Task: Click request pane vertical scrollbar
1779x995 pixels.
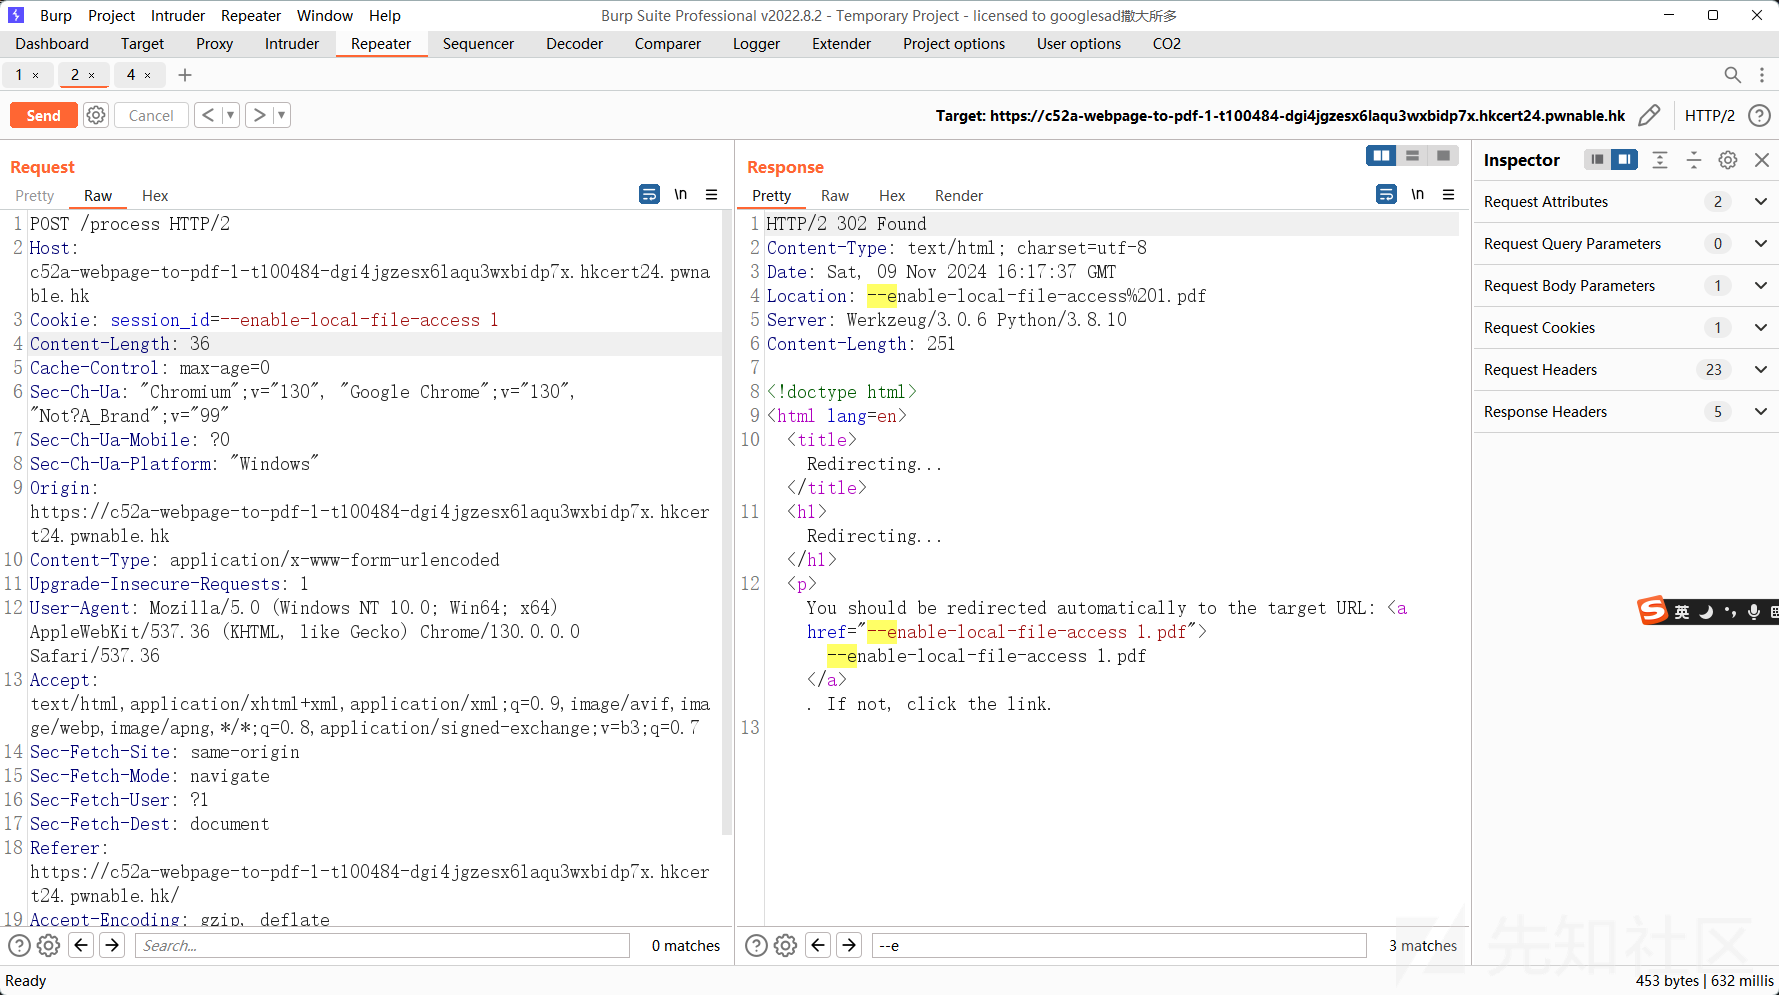Action: [727, 522]
